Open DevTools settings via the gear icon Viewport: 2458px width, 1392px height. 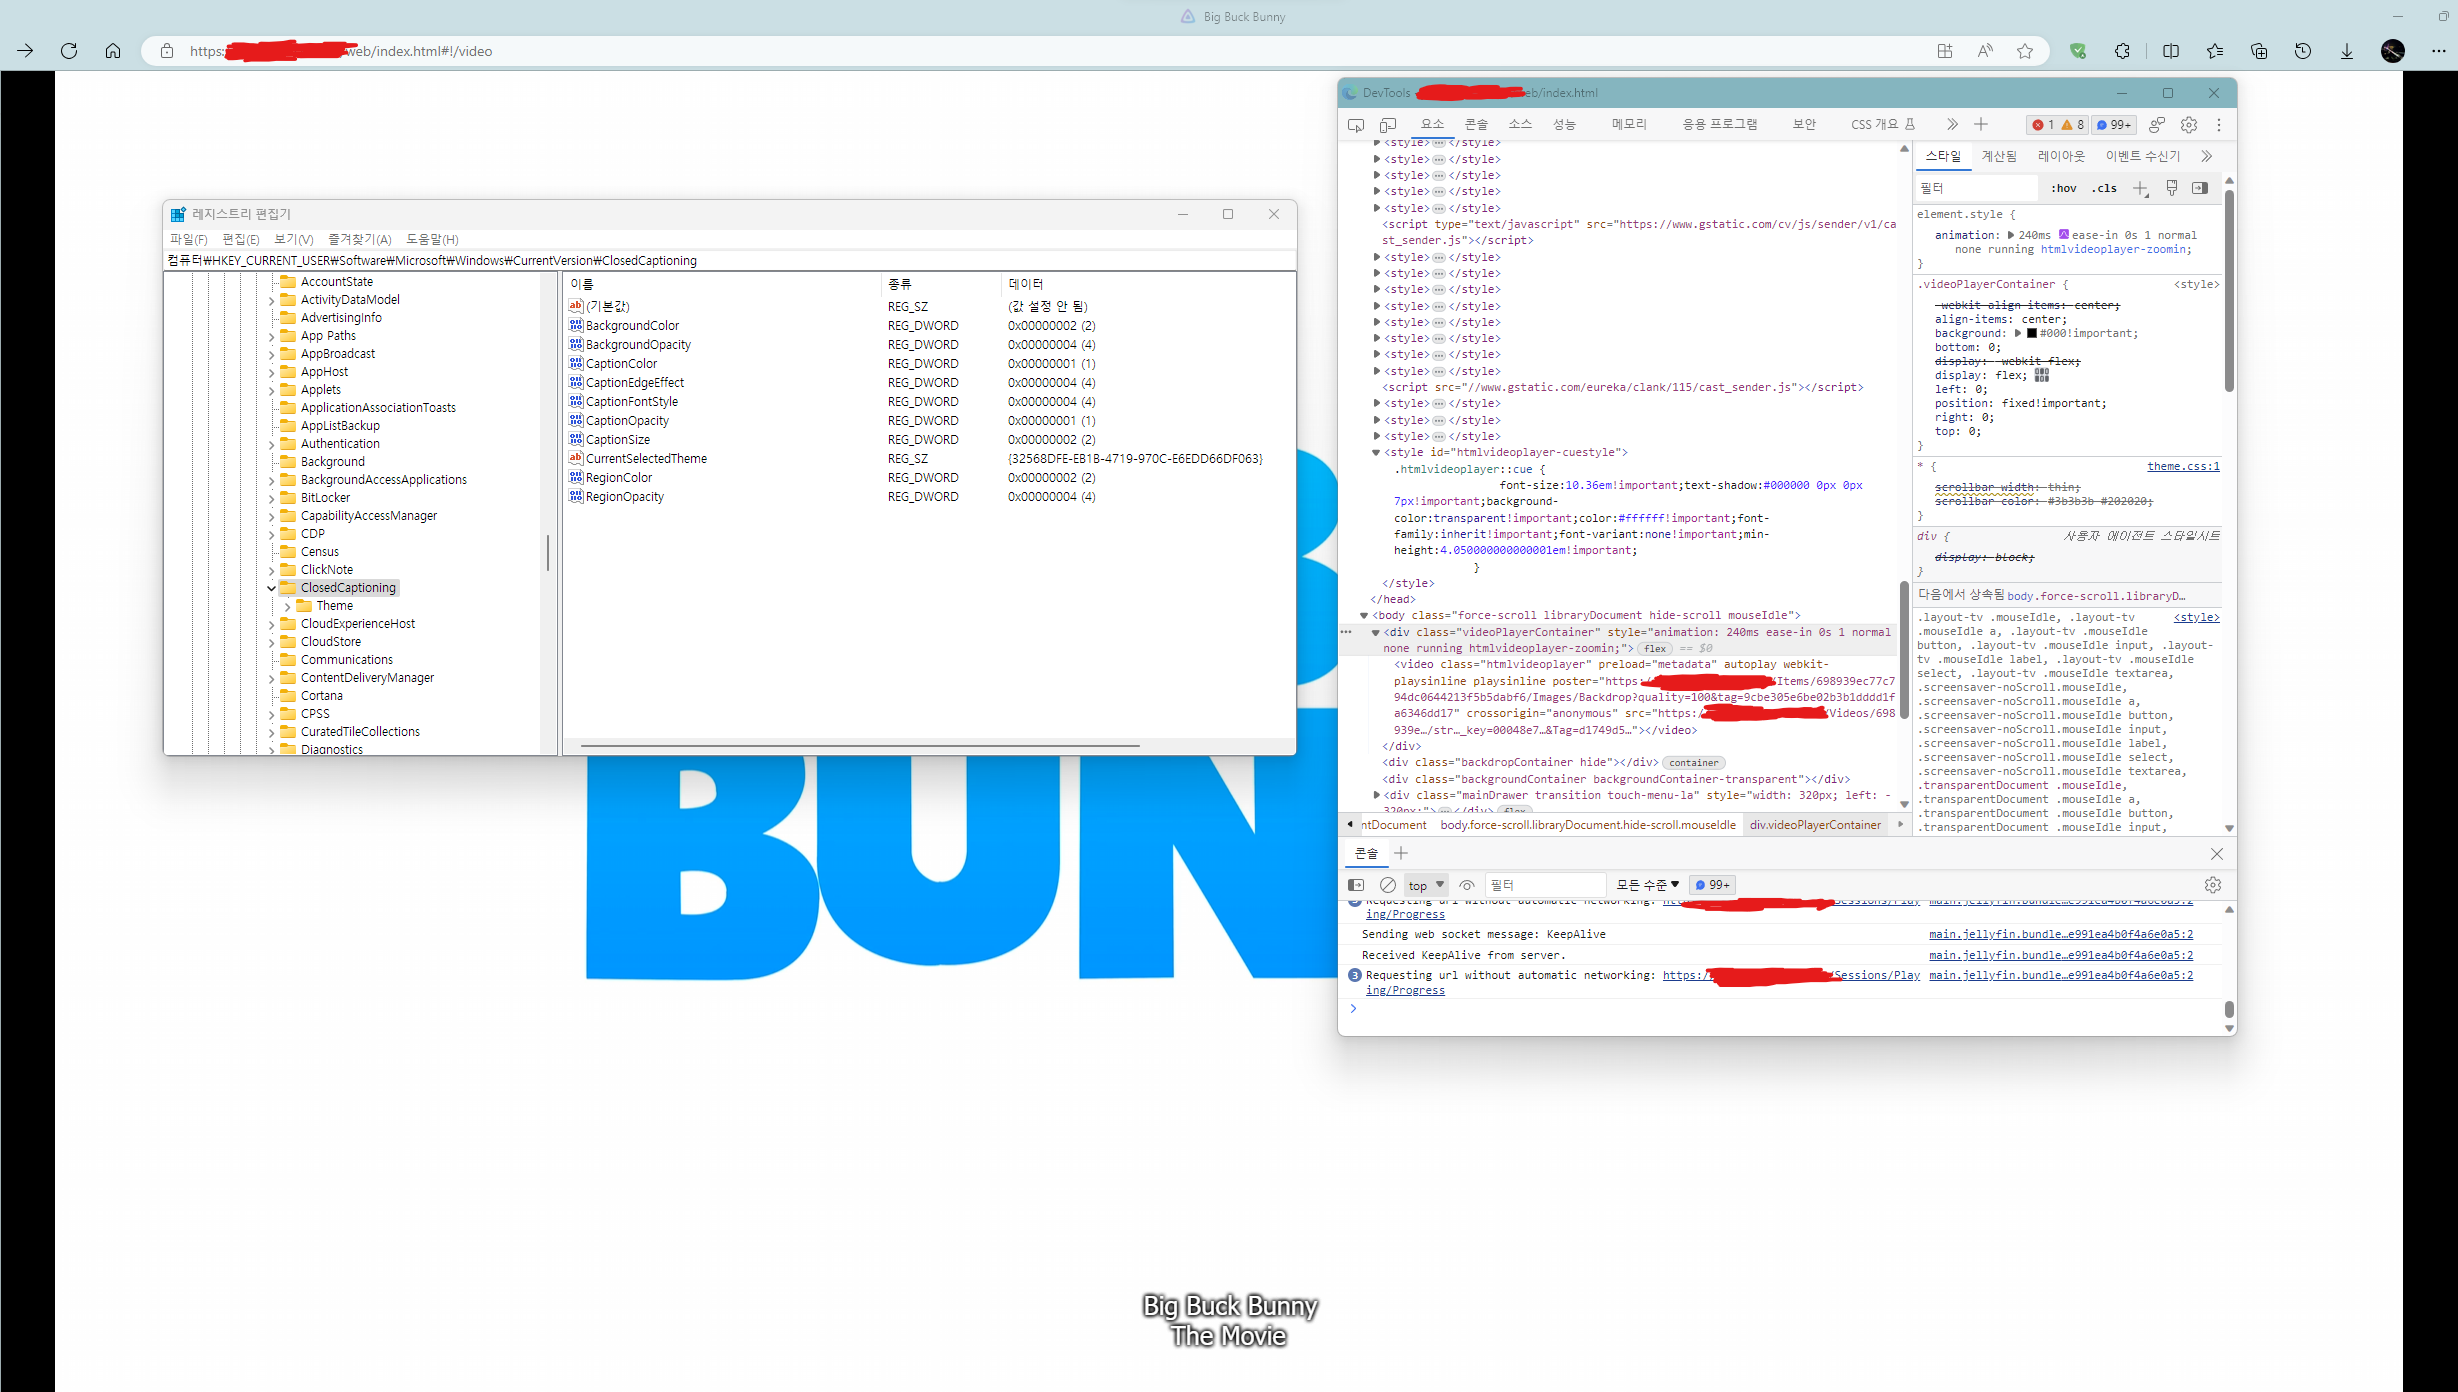[2189, 124]
